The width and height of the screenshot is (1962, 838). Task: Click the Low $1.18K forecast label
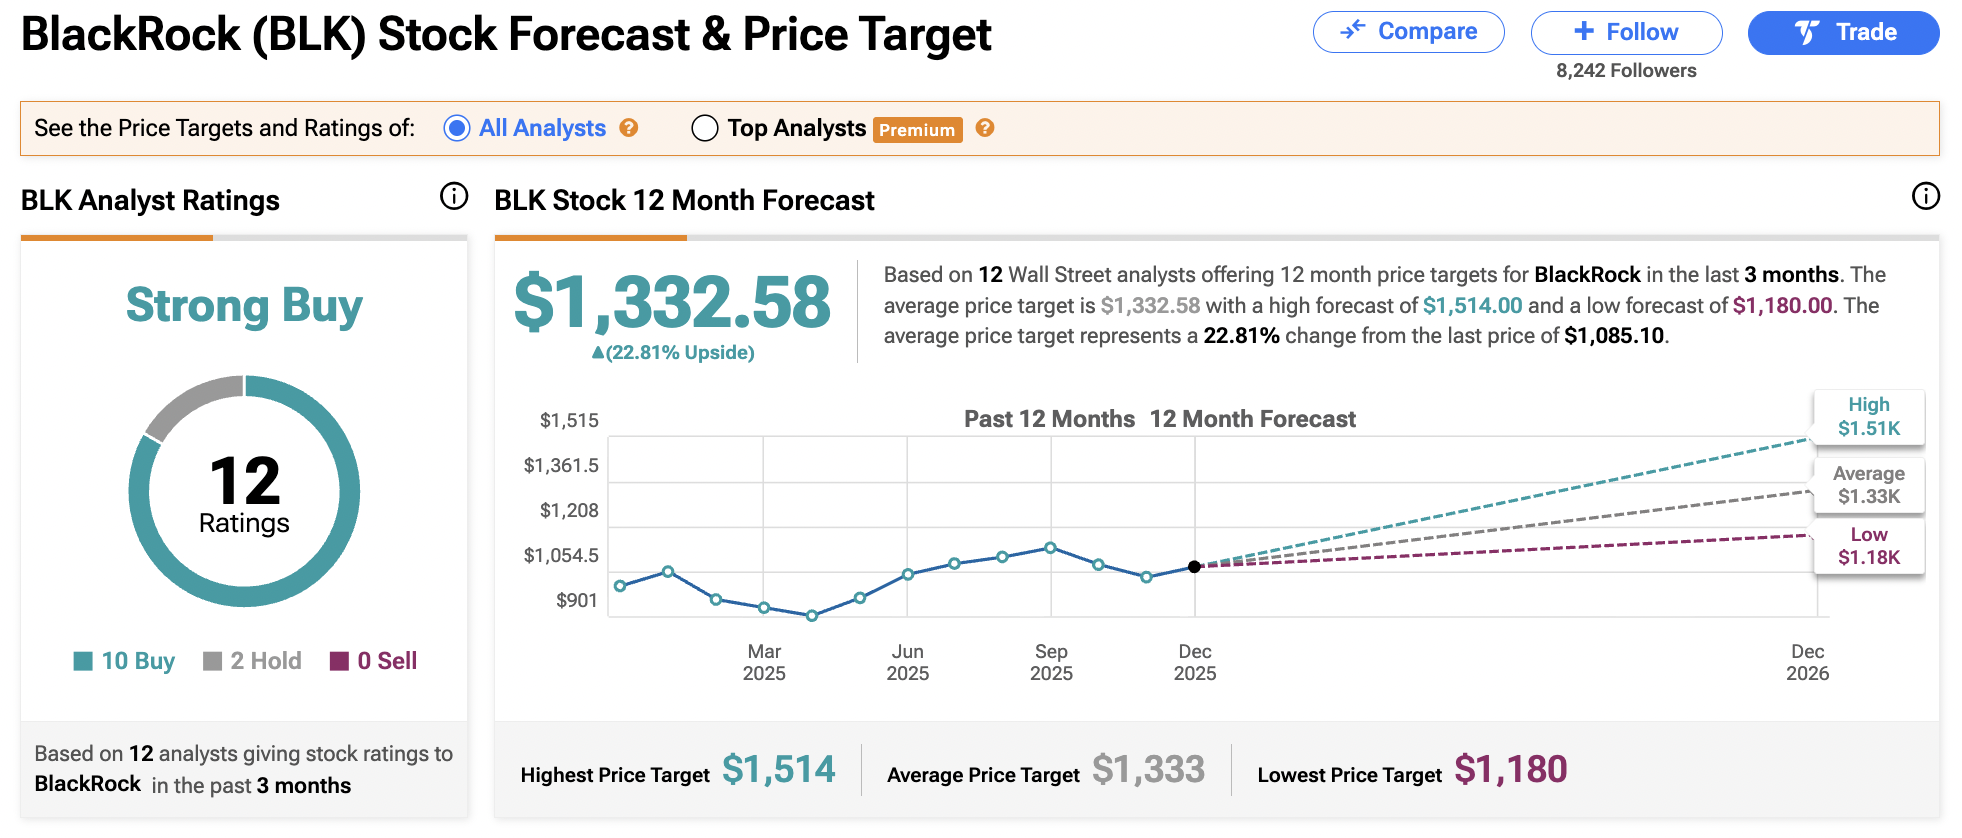[1868, 546]
